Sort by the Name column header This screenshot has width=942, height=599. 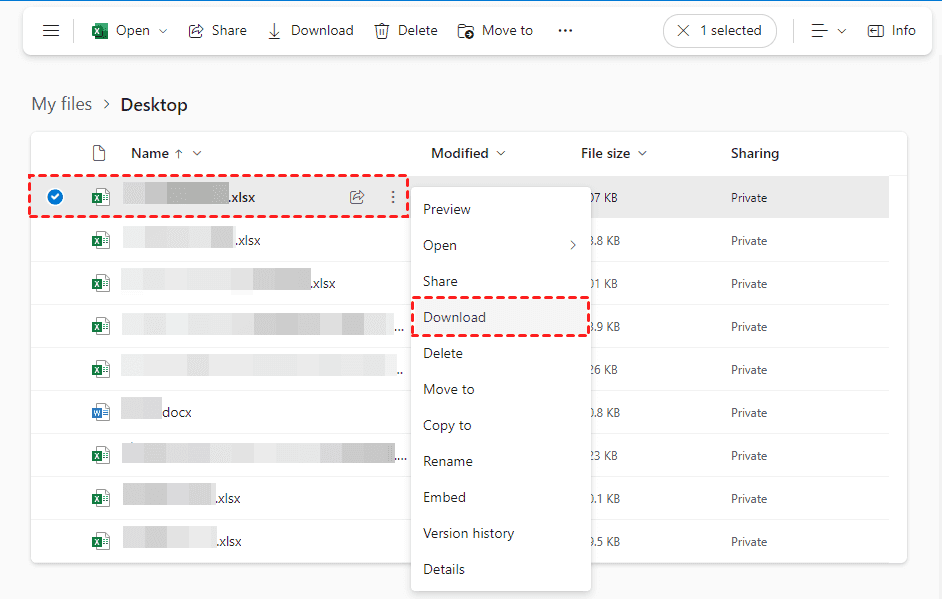click(x=150, y=154)
